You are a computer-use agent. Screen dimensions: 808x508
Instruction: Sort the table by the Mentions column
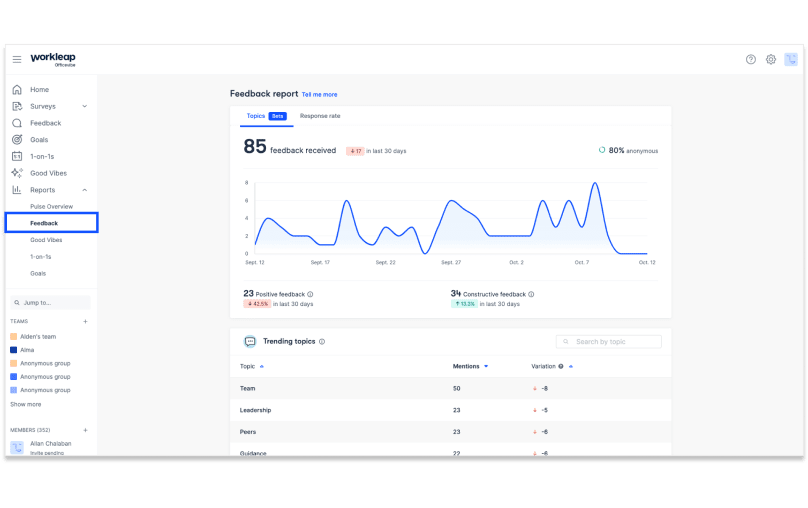coord(486,366)
